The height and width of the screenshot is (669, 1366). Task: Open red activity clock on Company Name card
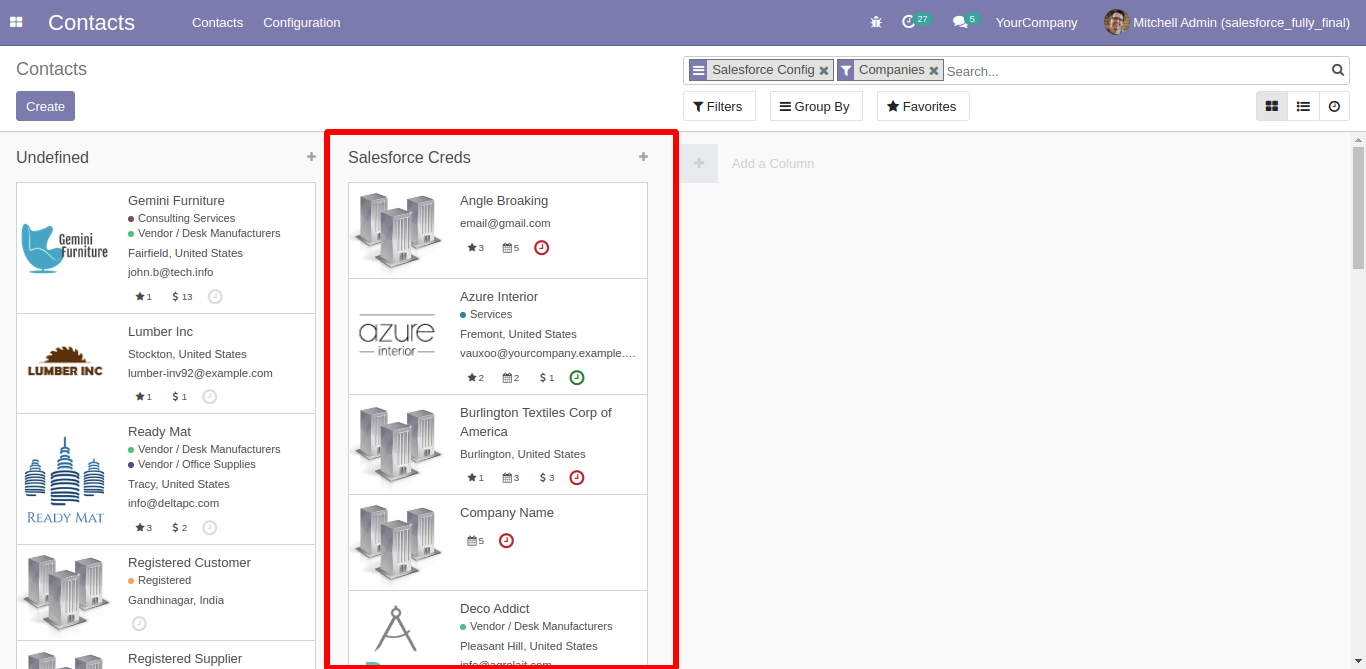click(x=506, y=540)
